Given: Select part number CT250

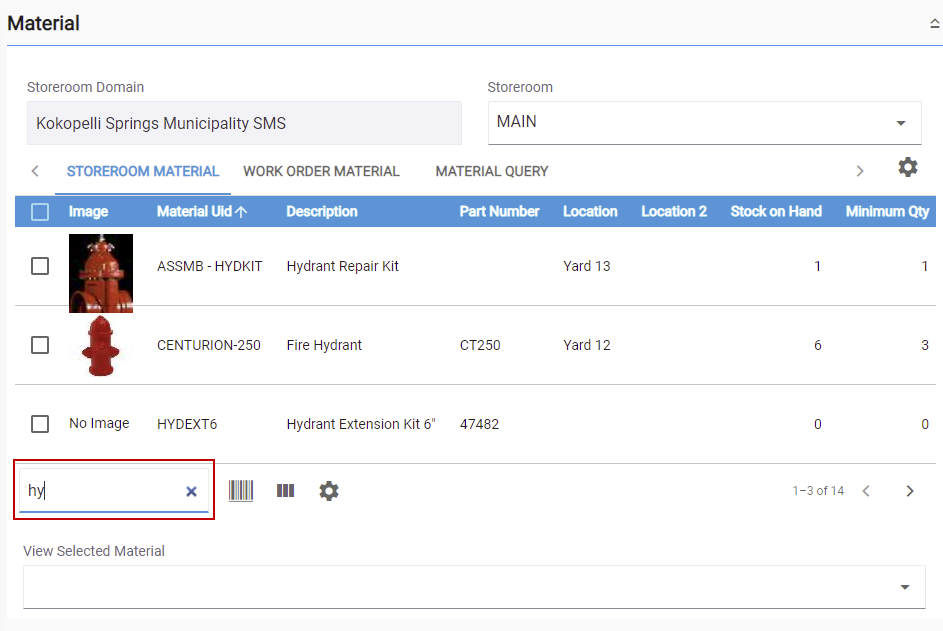Looking at the screenshot, I should point(480,345).
